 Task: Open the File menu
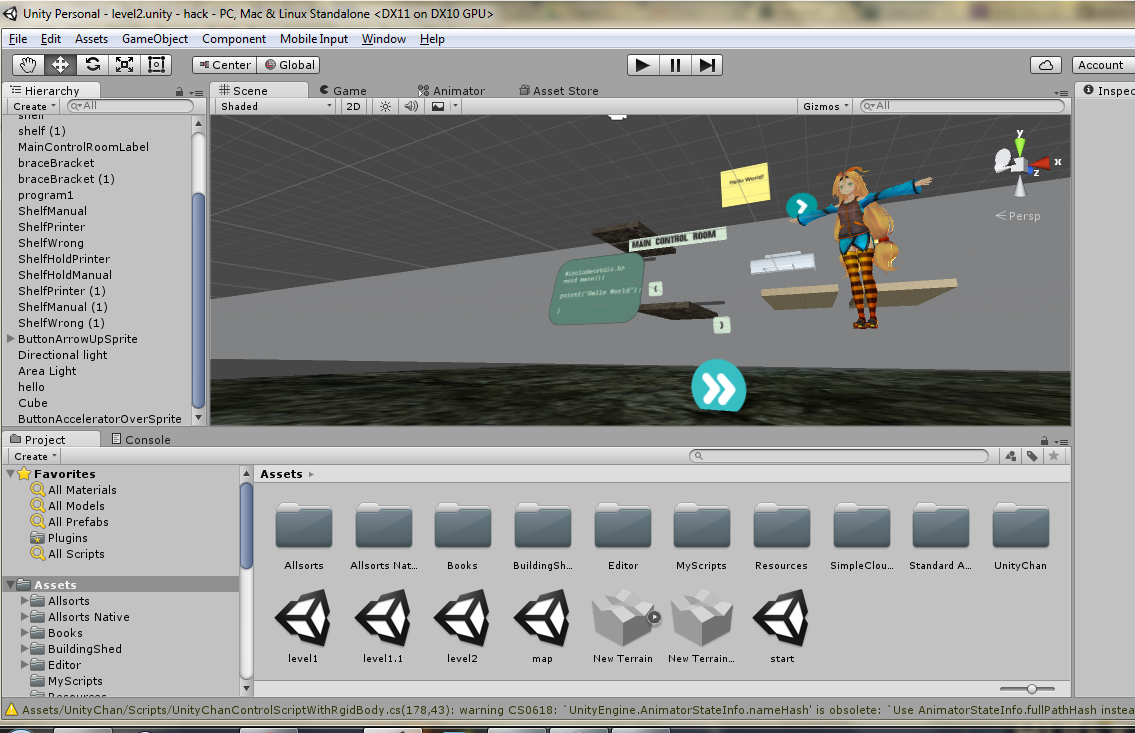pyautogui.click(x=18, y=39)
